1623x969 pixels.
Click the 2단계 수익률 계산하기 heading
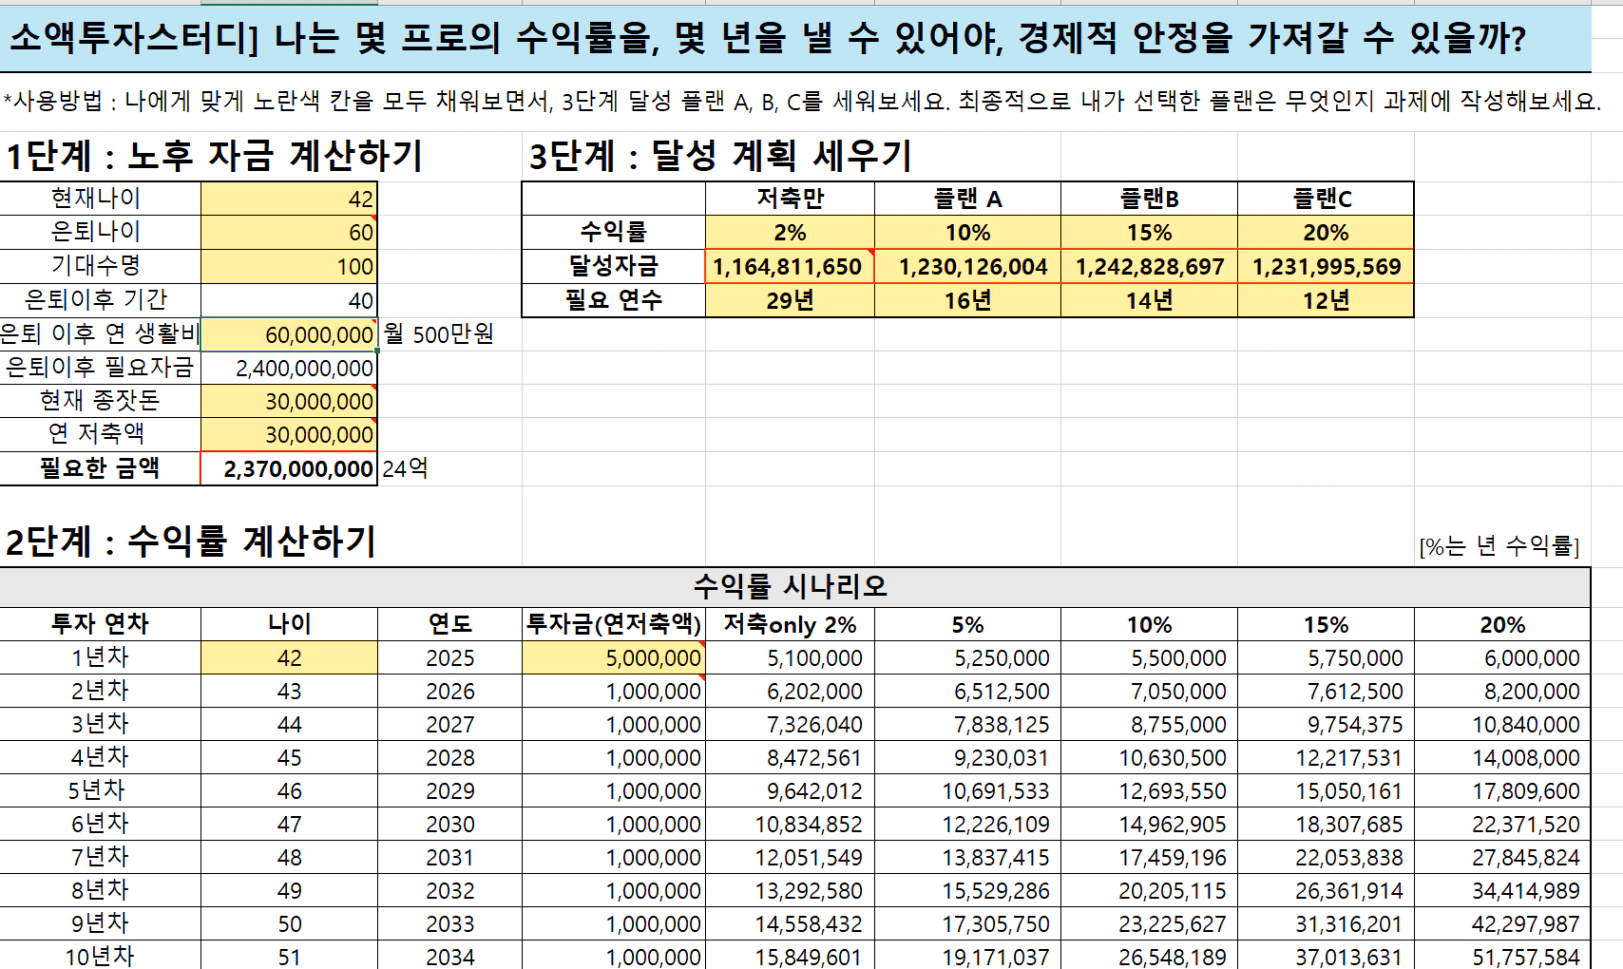coord(190,542)
